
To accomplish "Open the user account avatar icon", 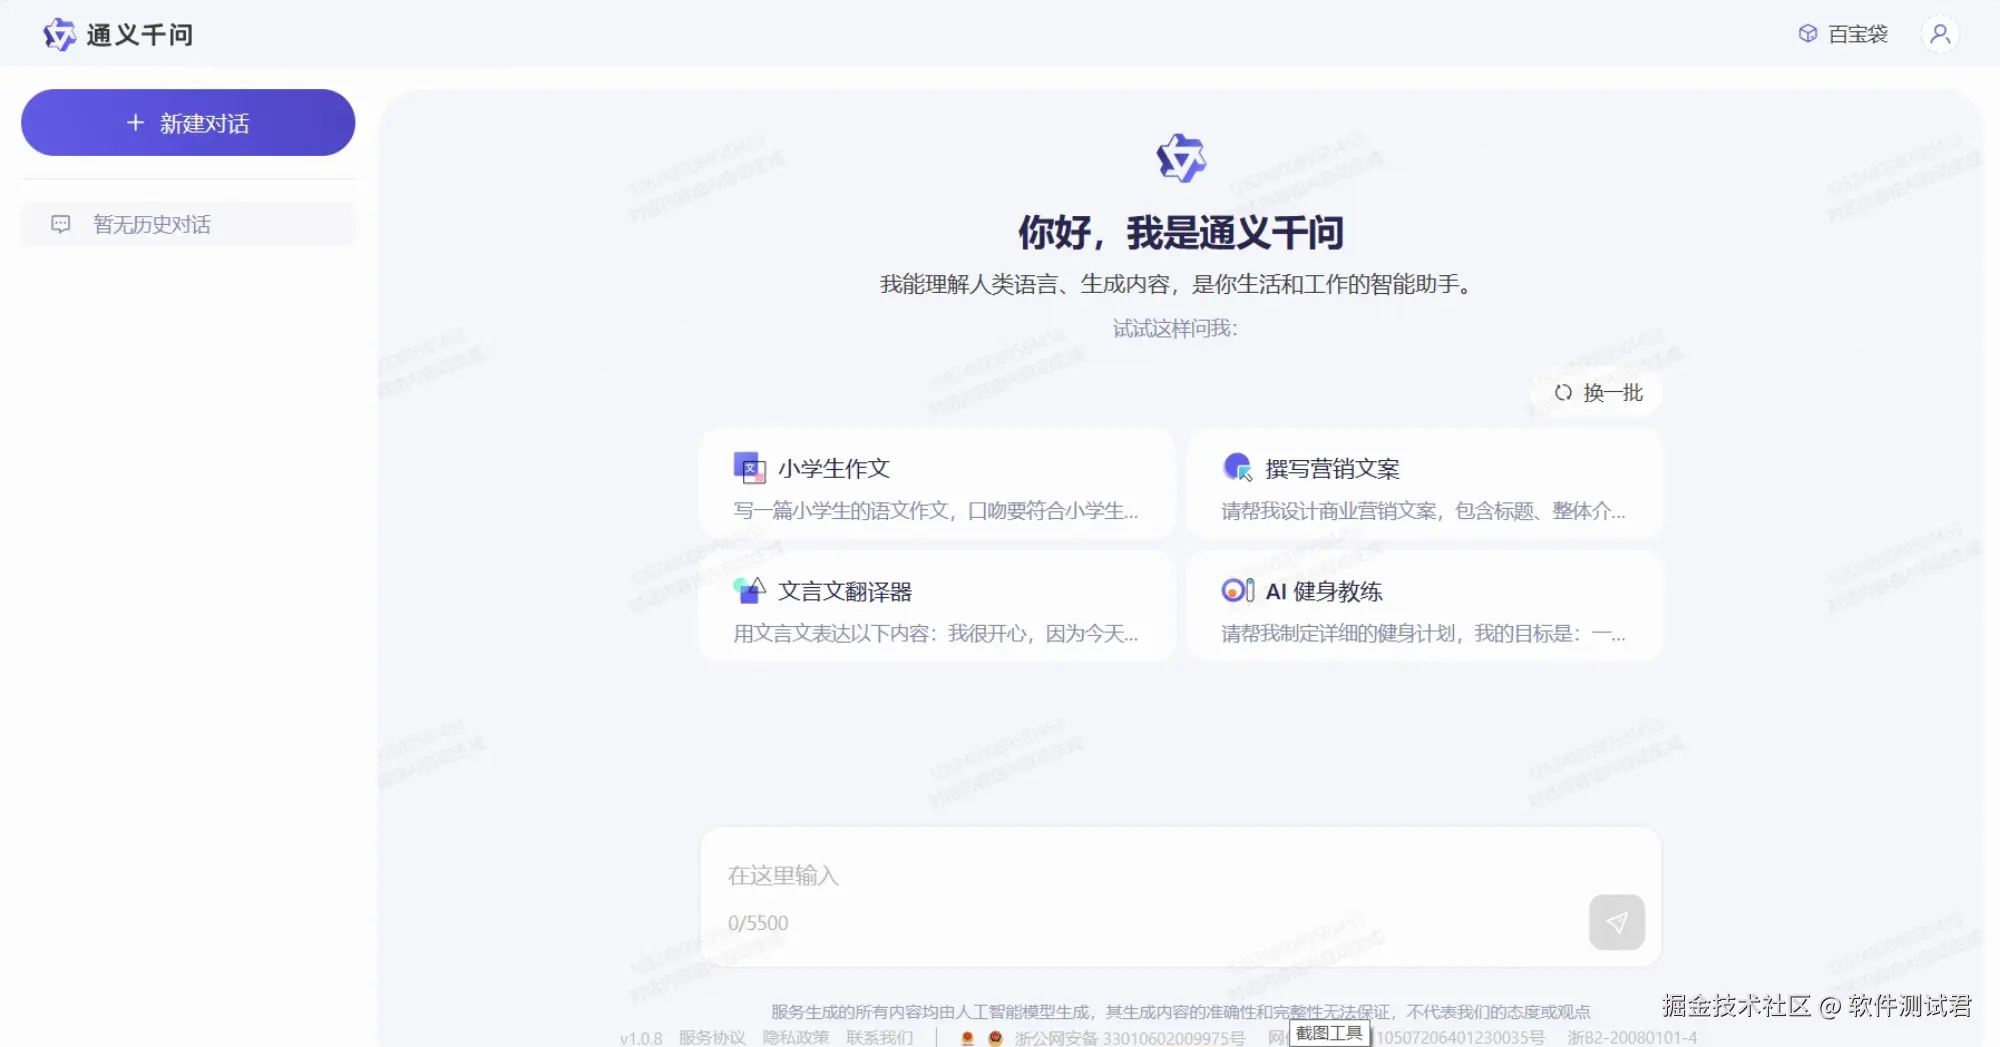I will pos(1940,34).
